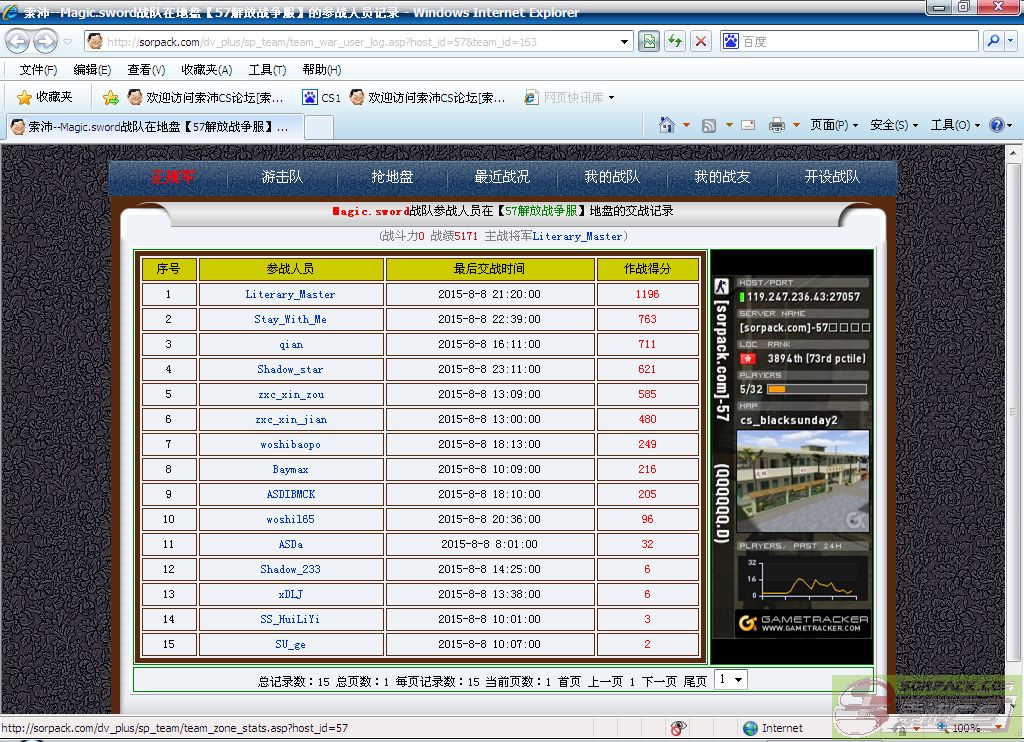Click the Read Mail envelope icon
Image resolution: width=1024 pixels, height=742 pixels.
click(747, 125)
